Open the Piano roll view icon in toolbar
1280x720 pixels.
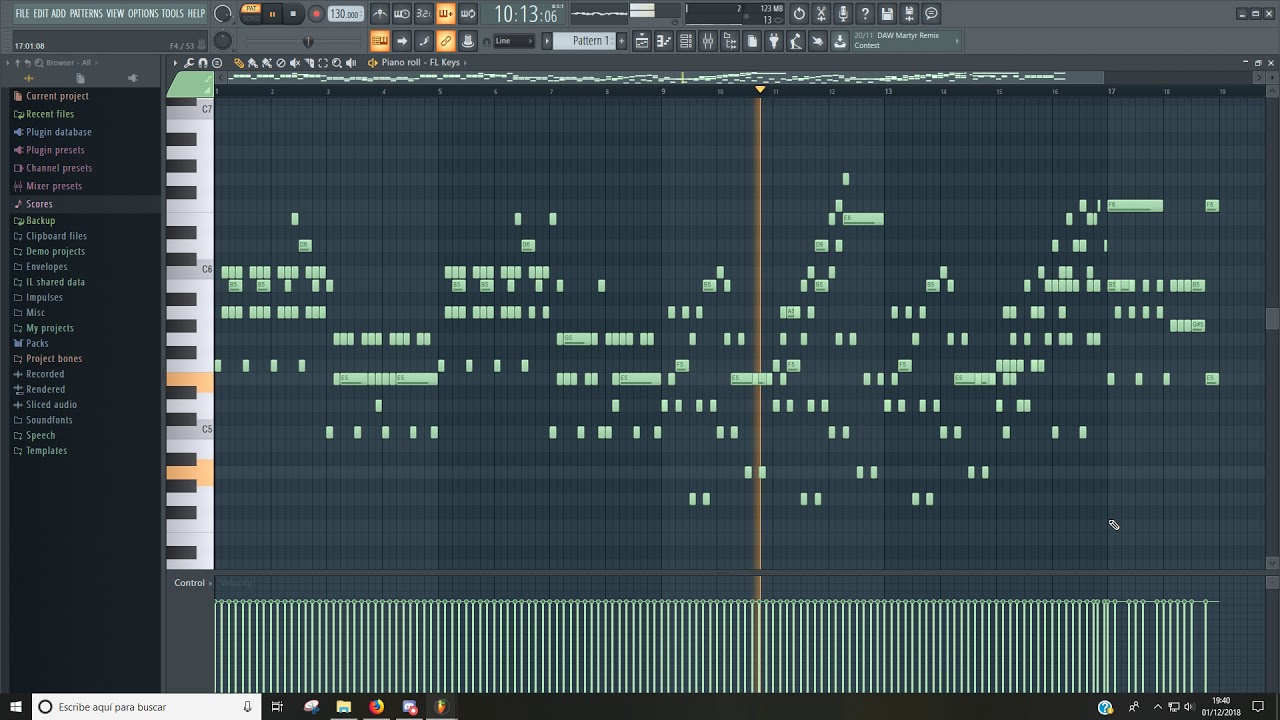664,41
